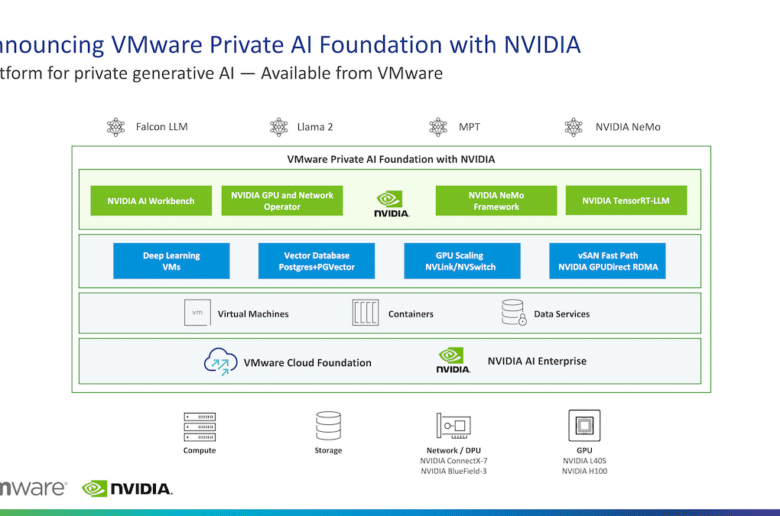
Task: Click the Compute label
Action: point(199,450)
